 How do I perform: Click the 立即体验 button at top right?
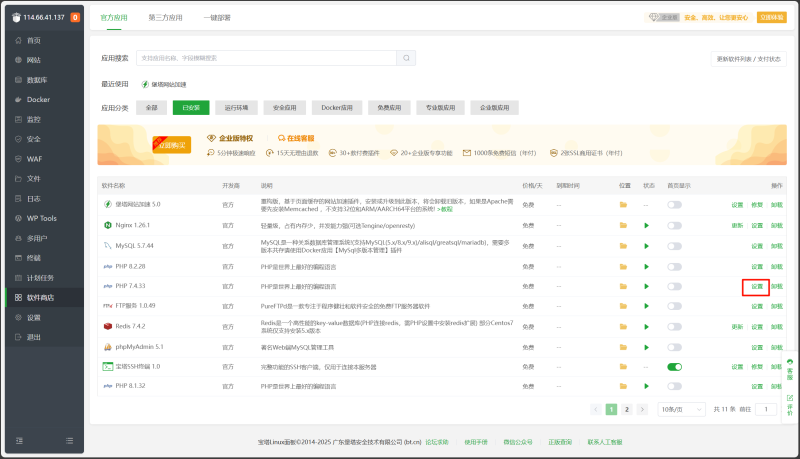click(771, 17)
